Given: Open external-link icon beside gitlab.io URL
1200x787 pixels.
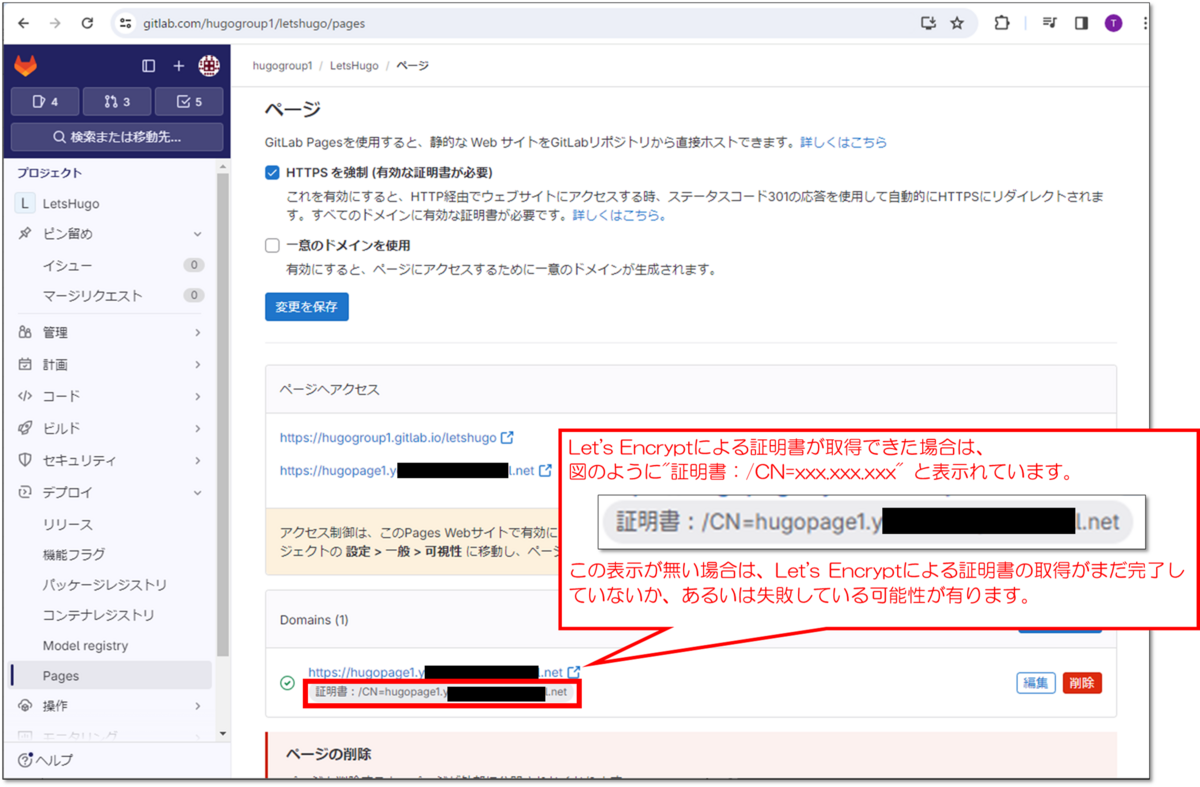Looking at the screenshot, I should (507, 438).
